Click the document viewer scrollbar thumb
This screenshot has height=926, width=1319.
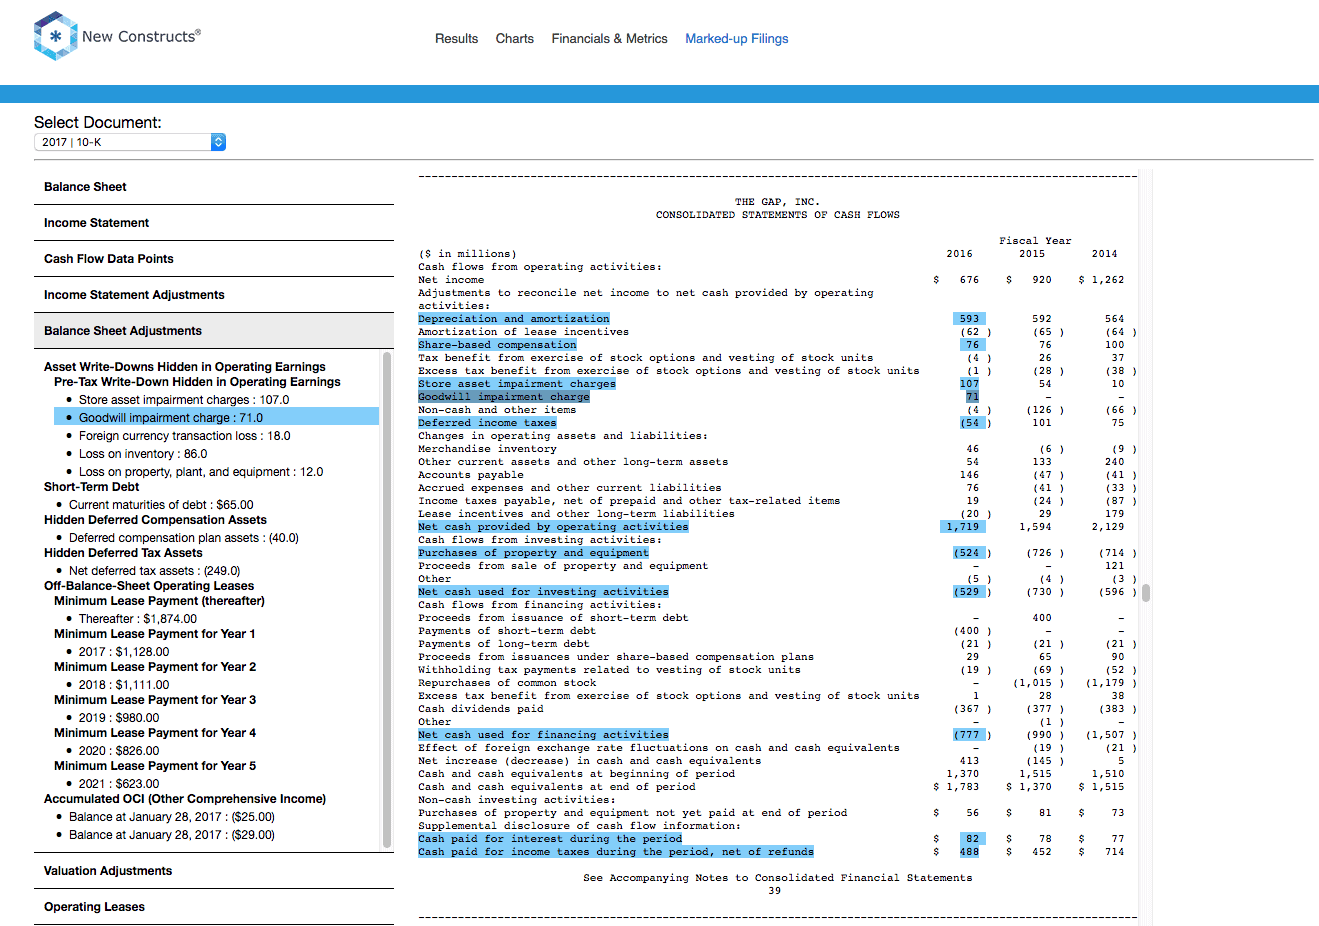coord(1146,593)
